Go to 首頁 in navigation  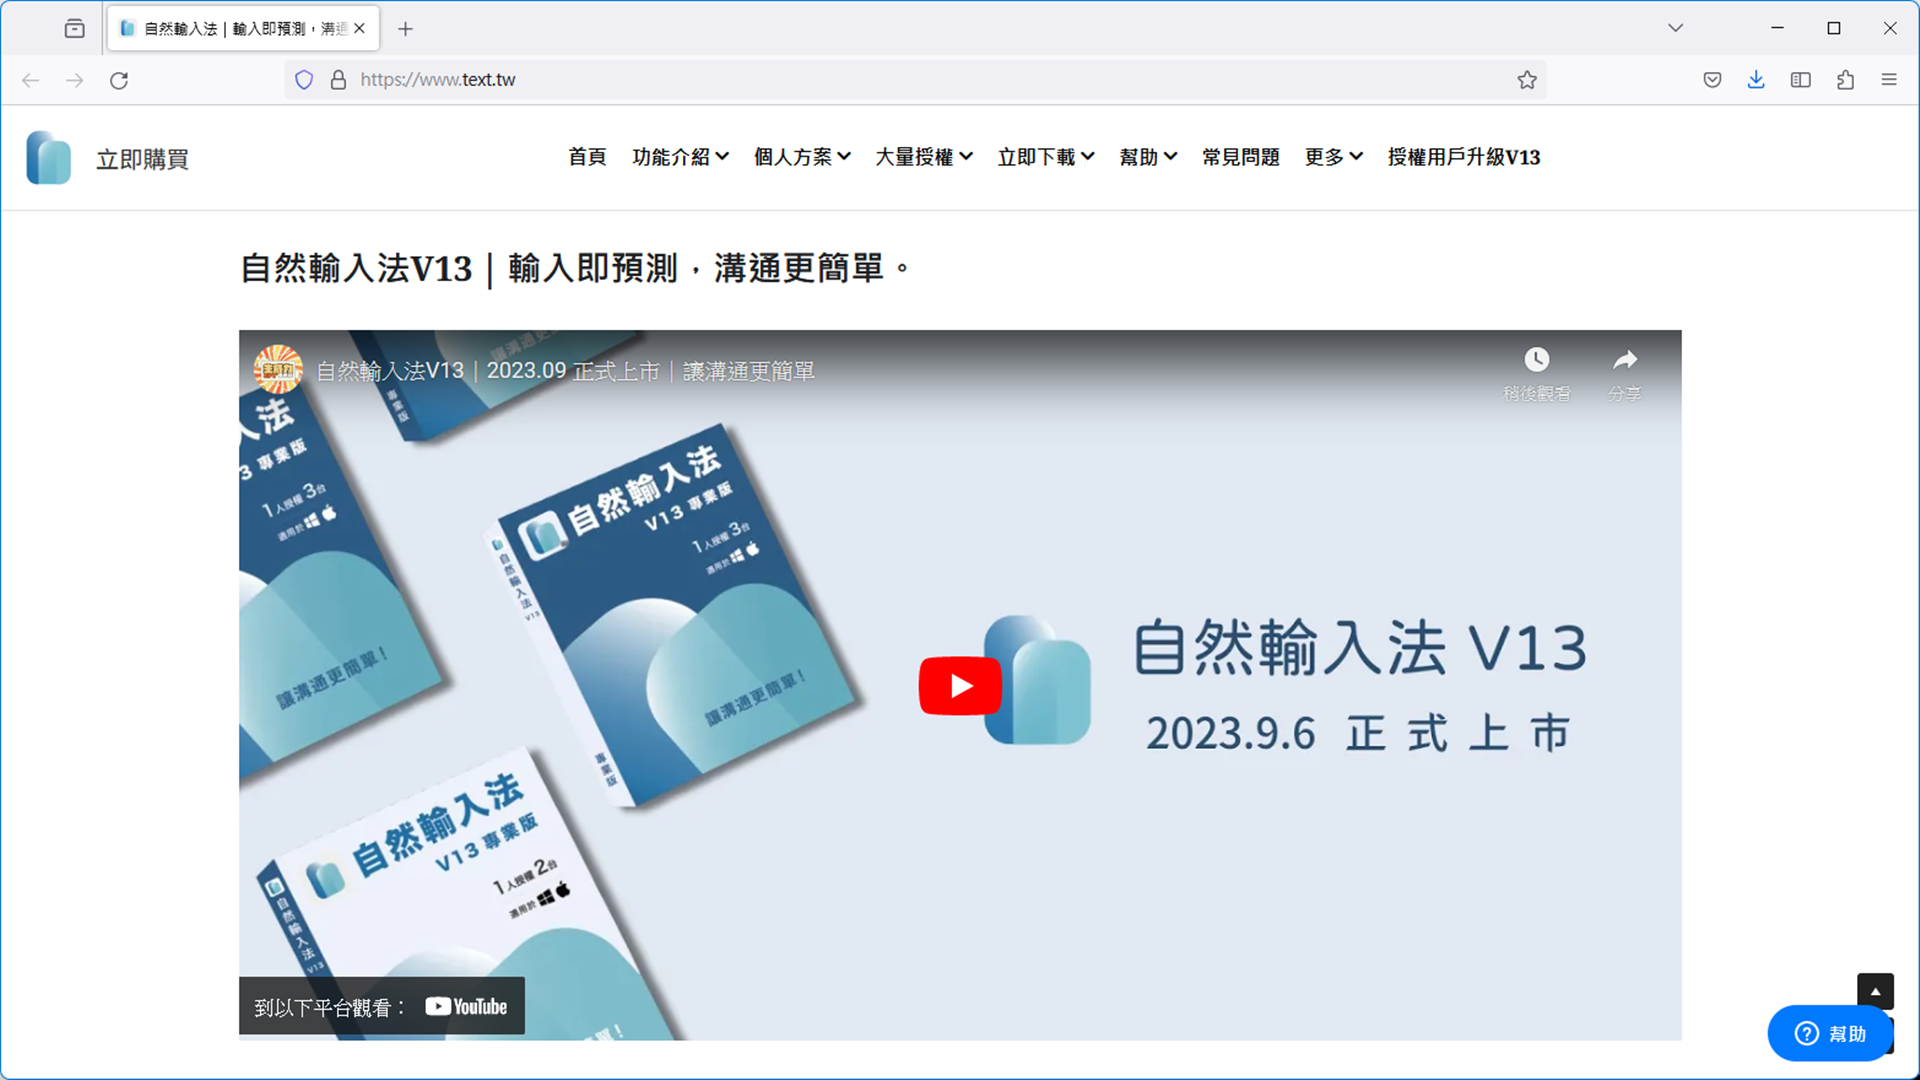pos(587,157)
